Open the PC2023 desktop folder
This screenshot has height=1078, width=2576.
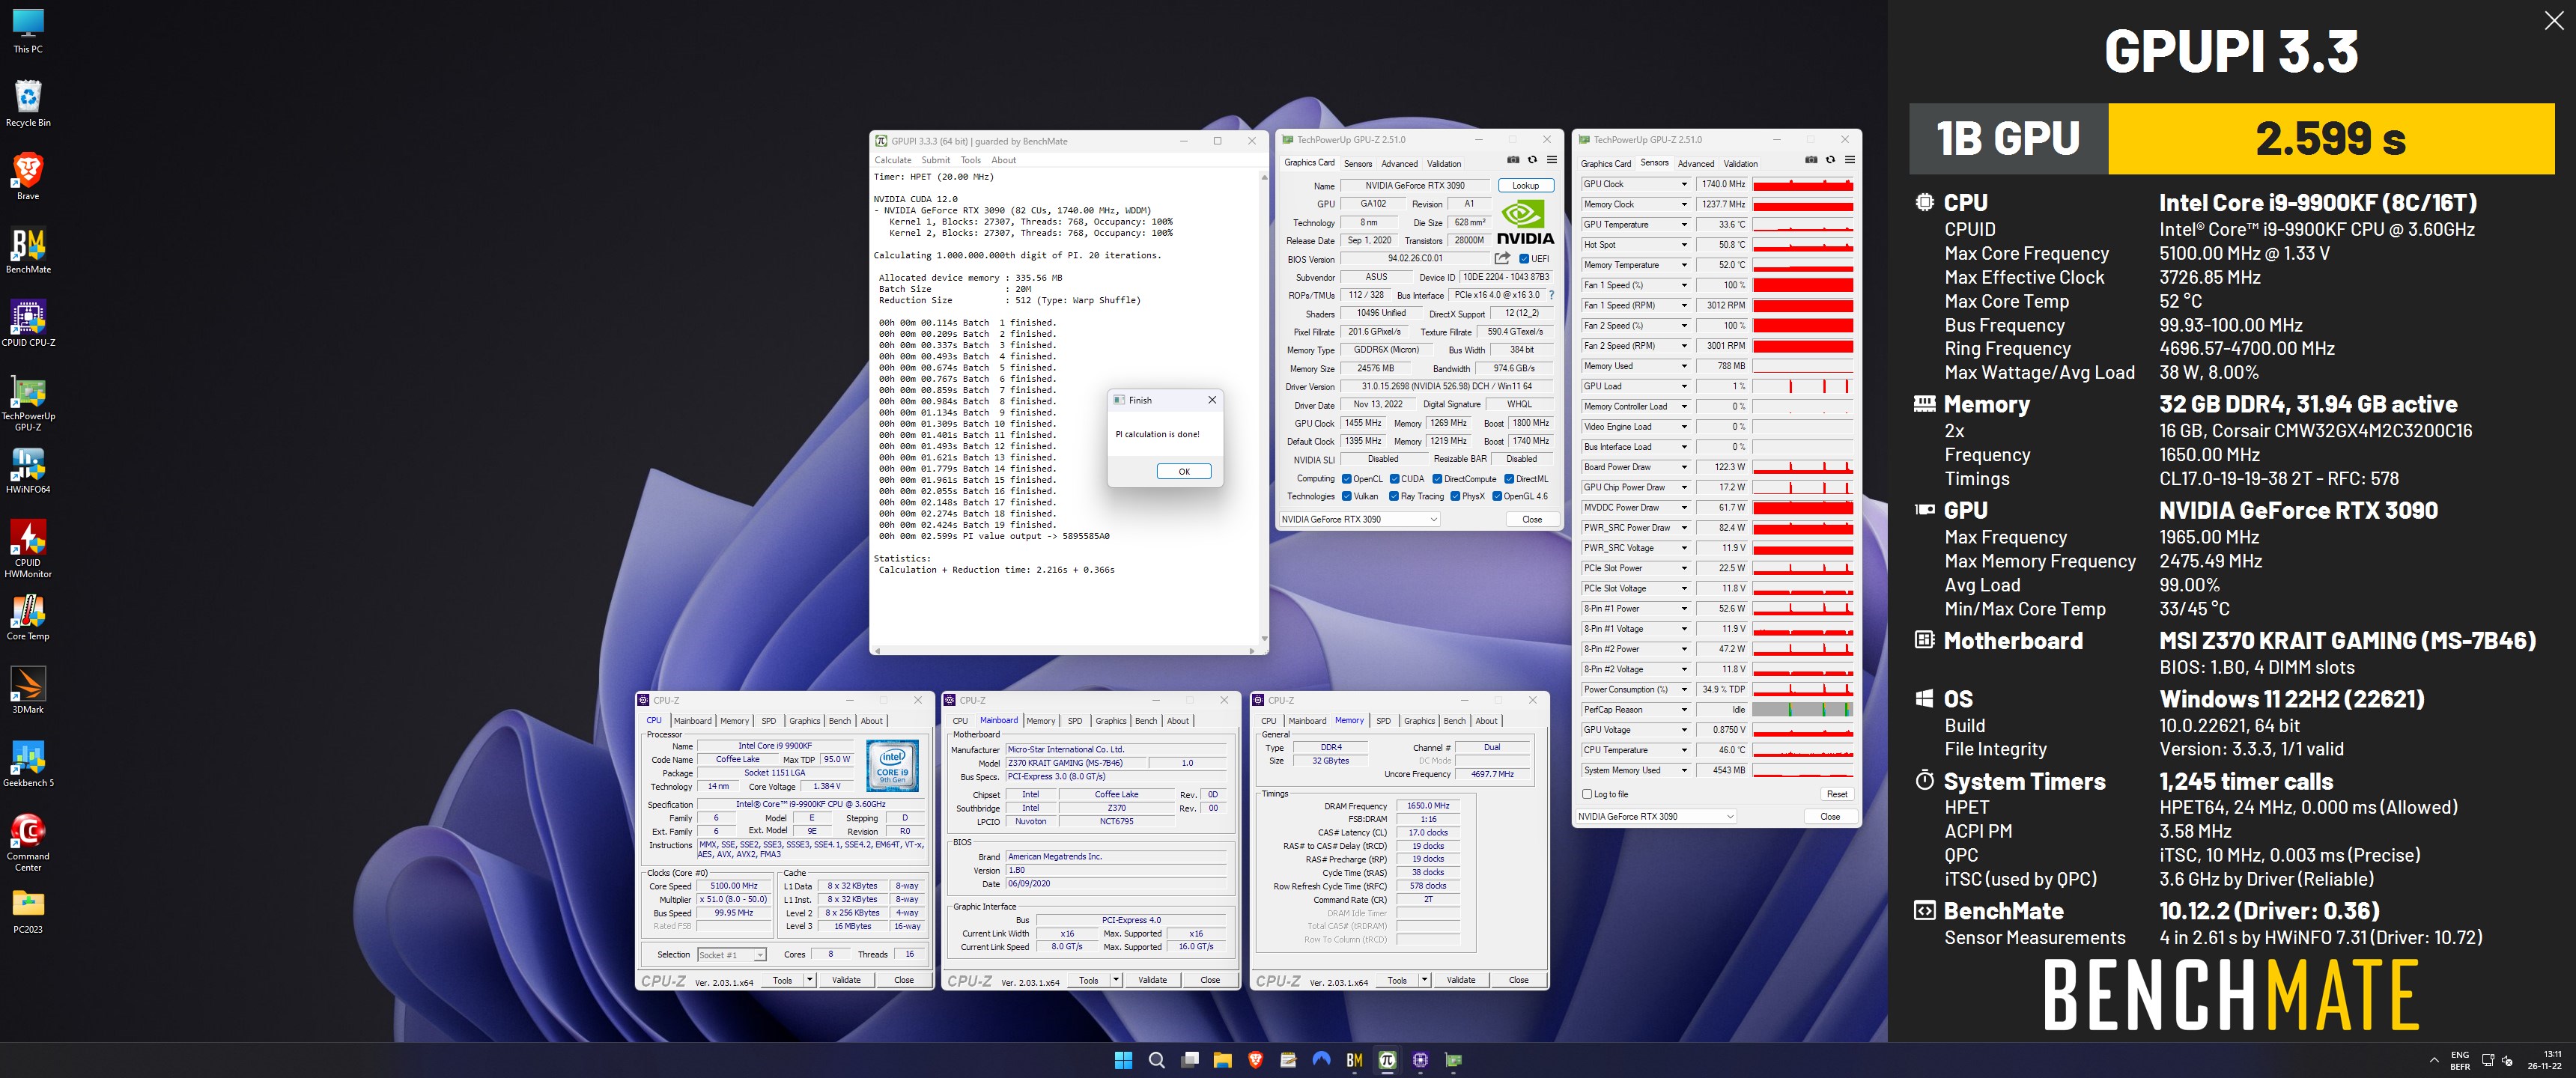(28, 910)
